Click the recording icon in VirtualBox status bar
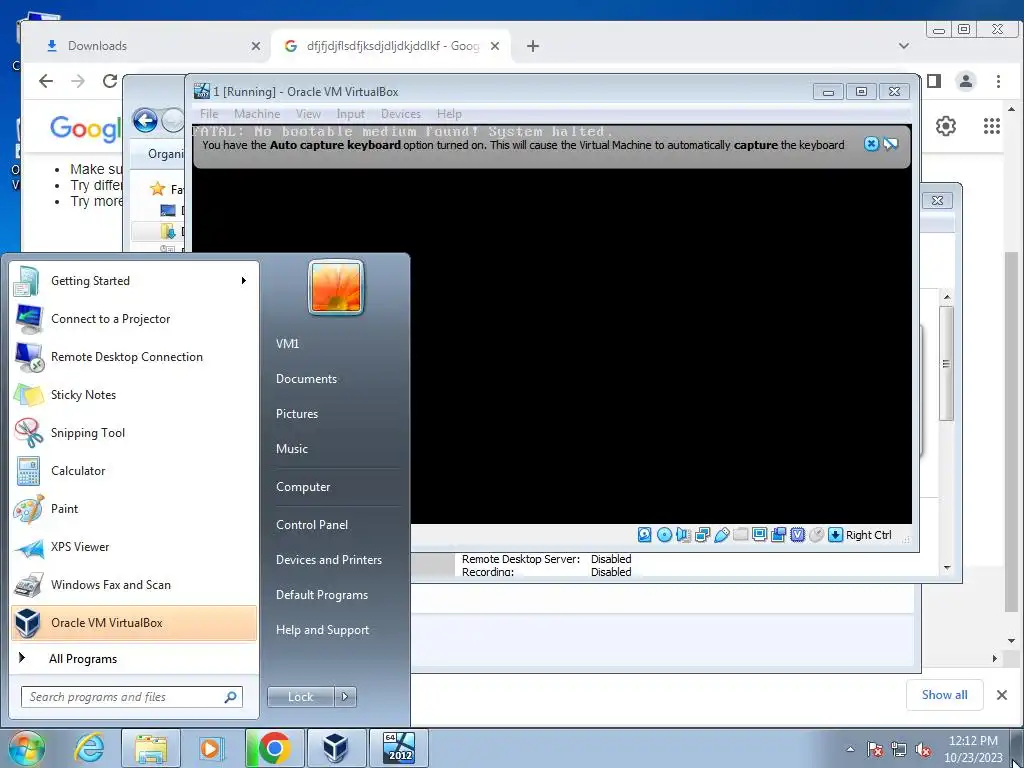The height and width of the screenshot is (768, 1024). click(778, 535)
